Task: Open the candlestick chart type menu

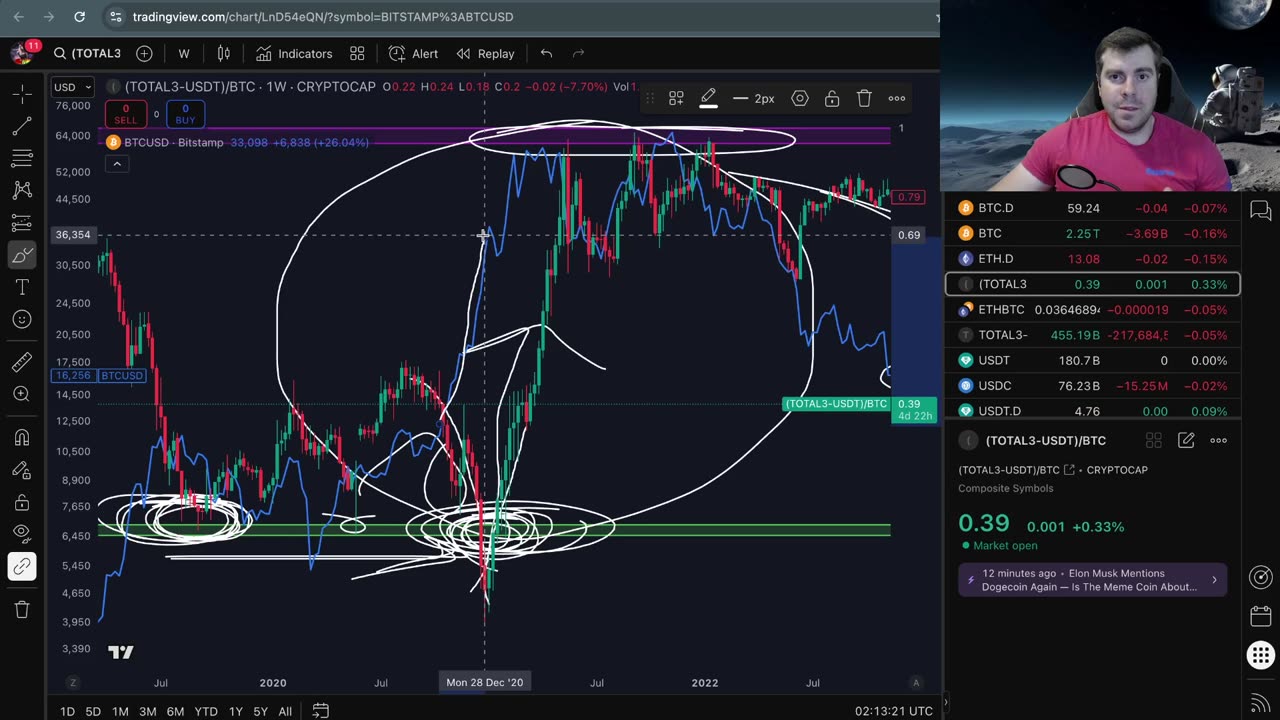Action: point(224,53)
